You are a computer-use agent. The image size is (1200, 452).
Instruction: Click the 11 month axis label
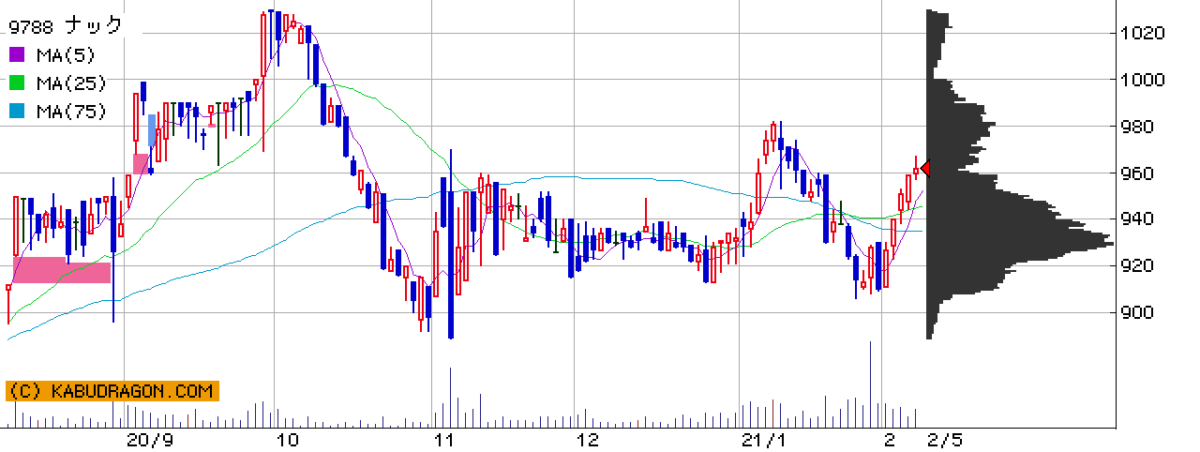pyautogui.click(x=444, y=440)
